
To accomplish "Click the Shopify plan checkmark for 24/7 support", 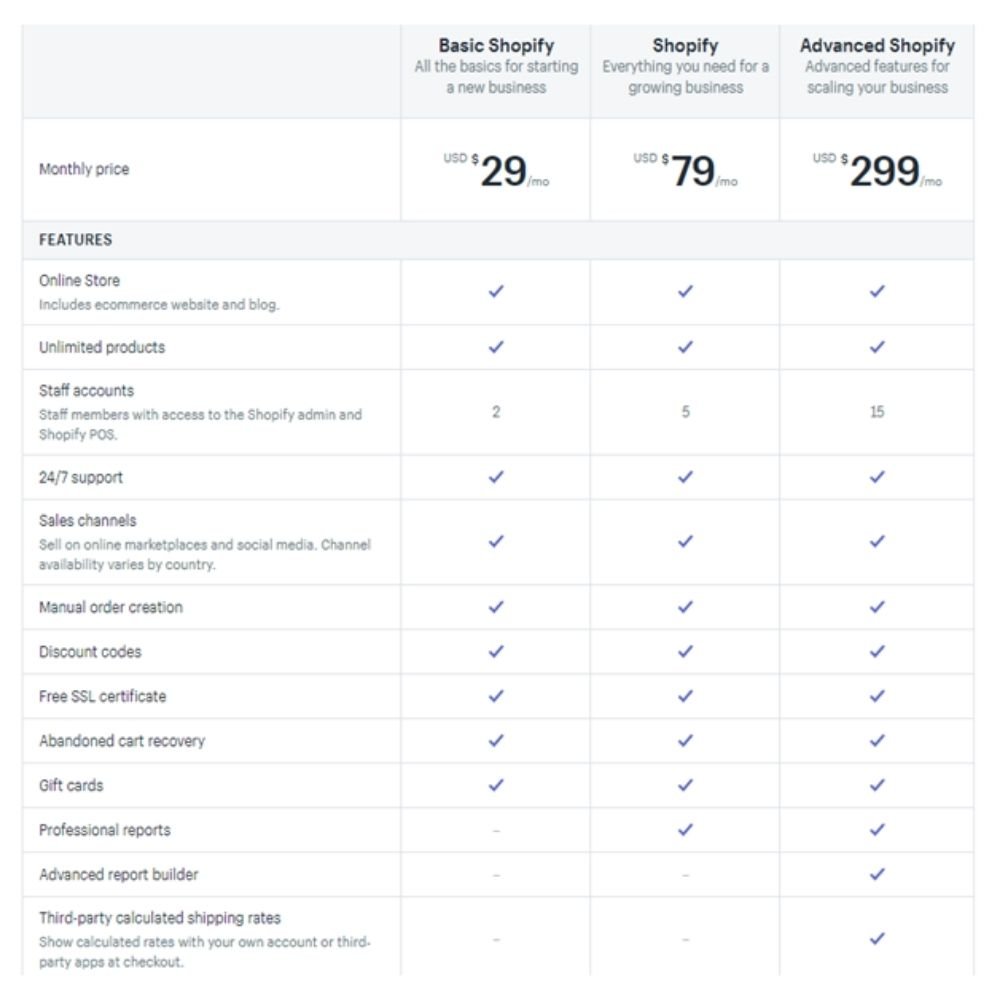I will click(685, 477).
